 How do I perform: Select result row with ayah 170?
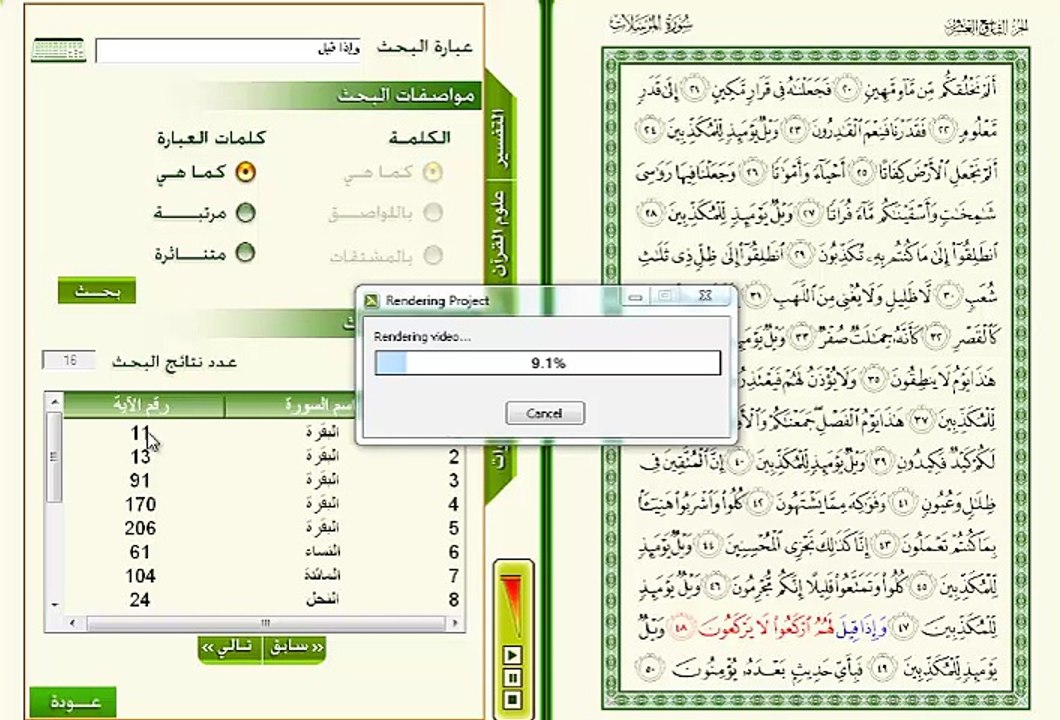pos(264,504)
